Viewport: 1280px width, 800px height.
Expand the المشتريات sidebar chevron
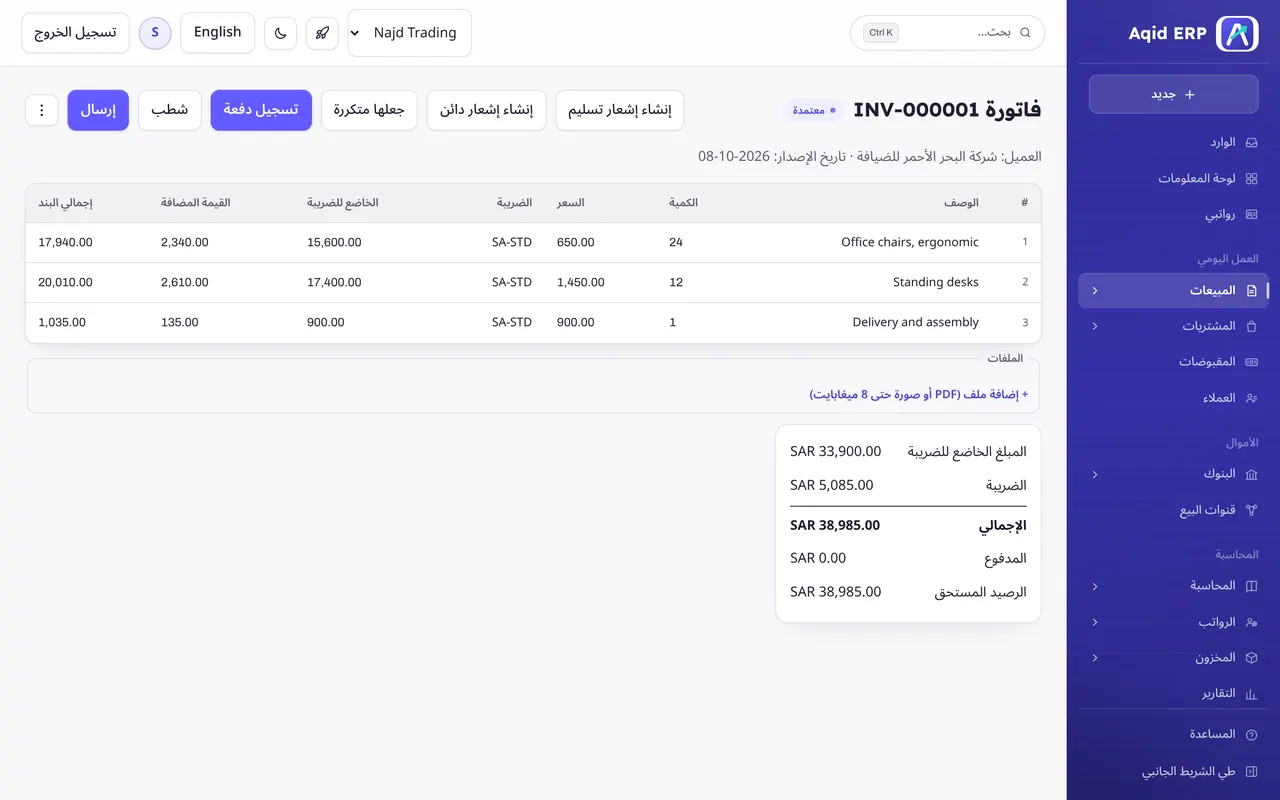click(x=1095, y=326)
